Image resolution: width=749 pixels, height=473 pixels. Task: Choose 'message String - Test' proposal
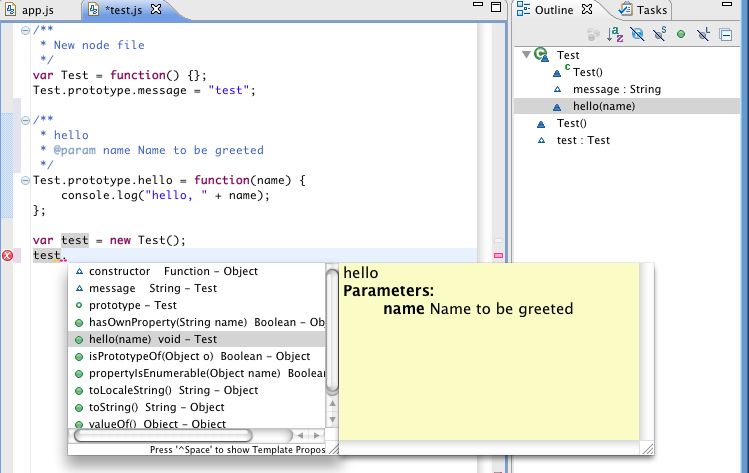[x=197, y=289]
